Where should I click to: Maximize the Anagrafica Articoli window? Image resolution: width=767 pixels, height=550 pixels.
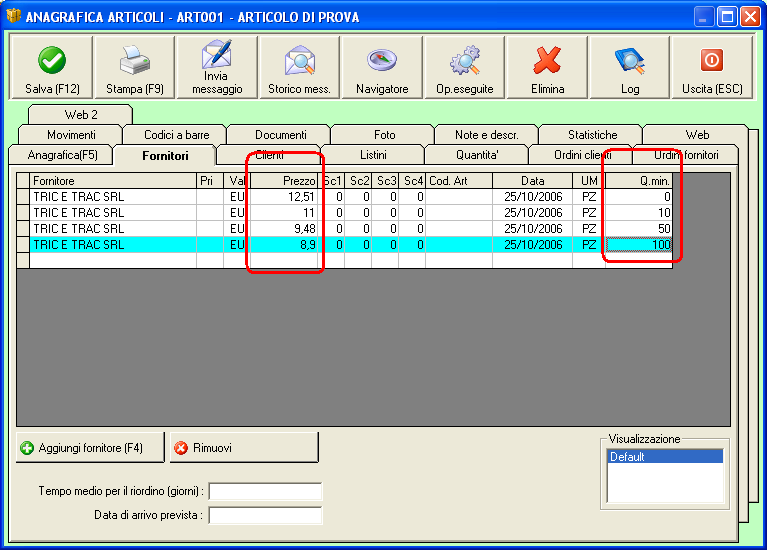(x=727, y=17)
